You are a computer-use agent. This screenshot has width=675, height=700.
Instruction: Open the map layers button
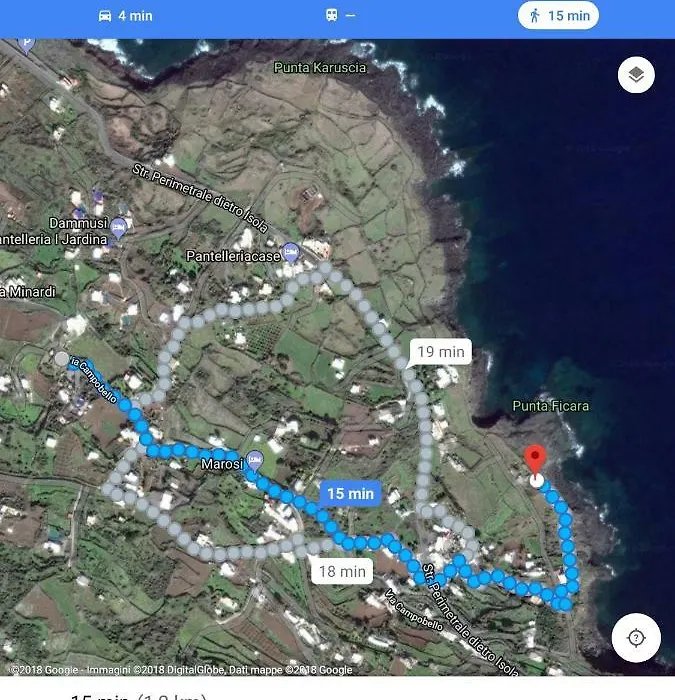pos(636,75)
